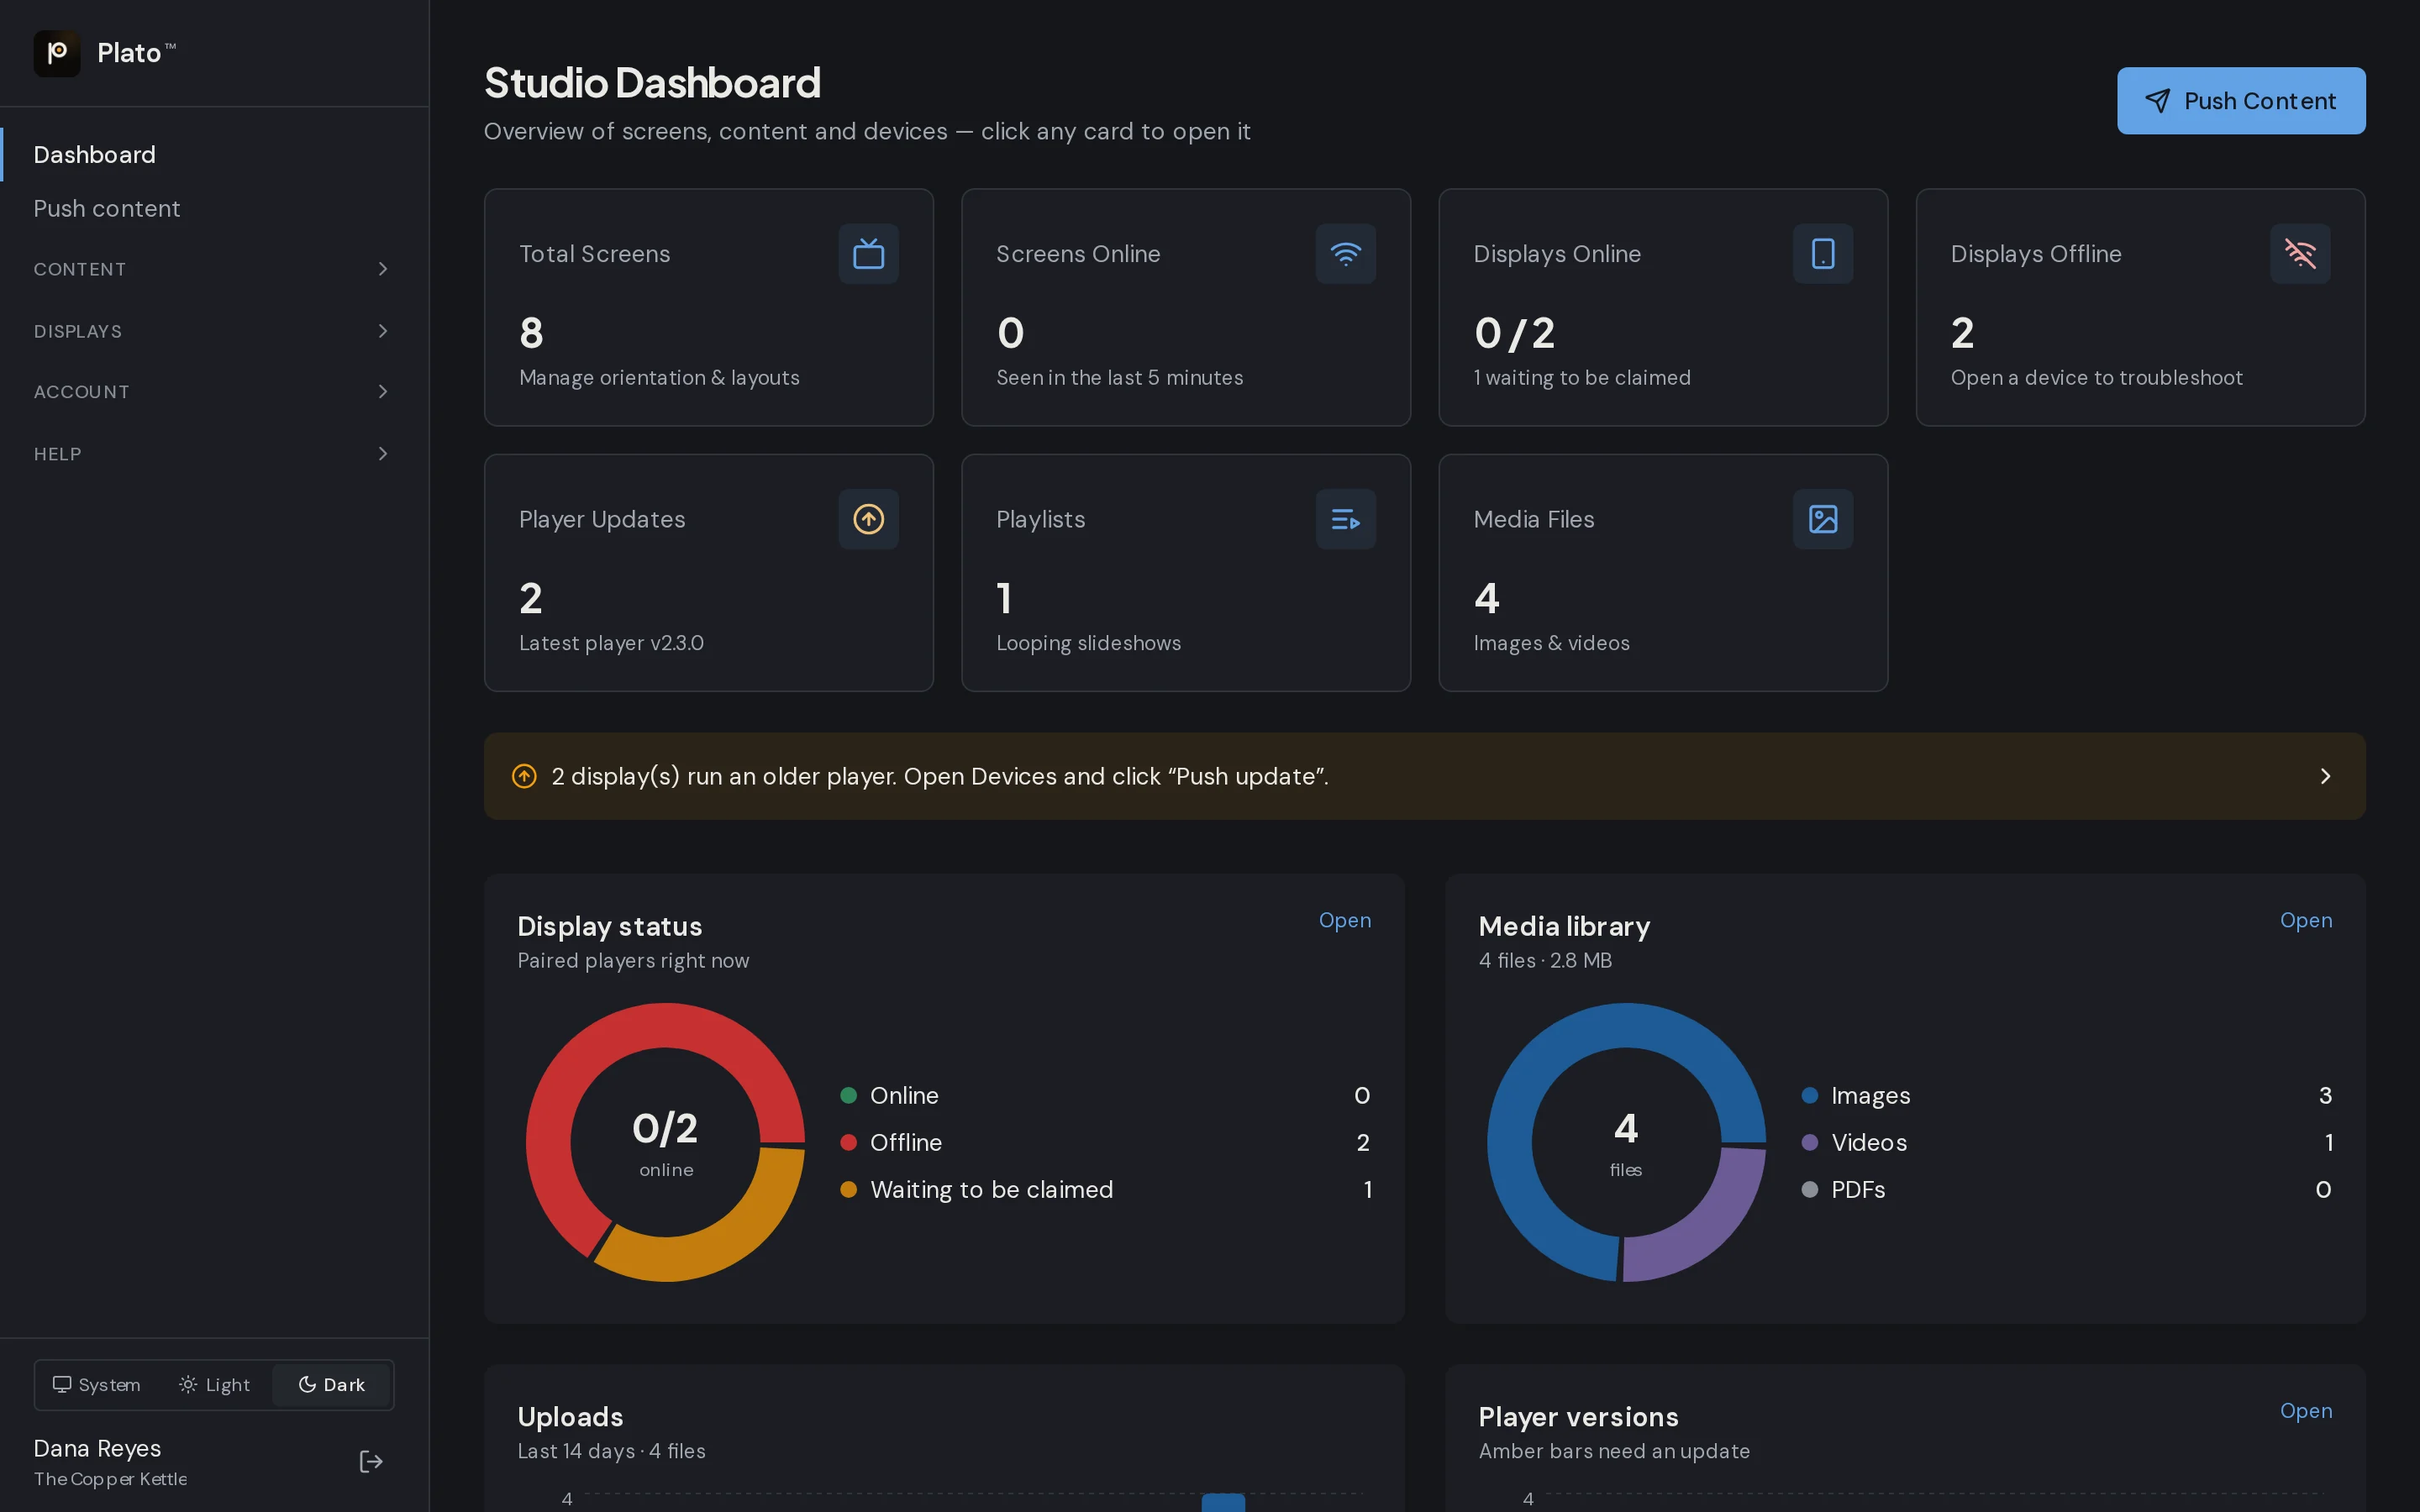Click 'Seen in the last 5 minutes' text
This screenshot has width=2420, height=1512.
[x=1119, y=378]
